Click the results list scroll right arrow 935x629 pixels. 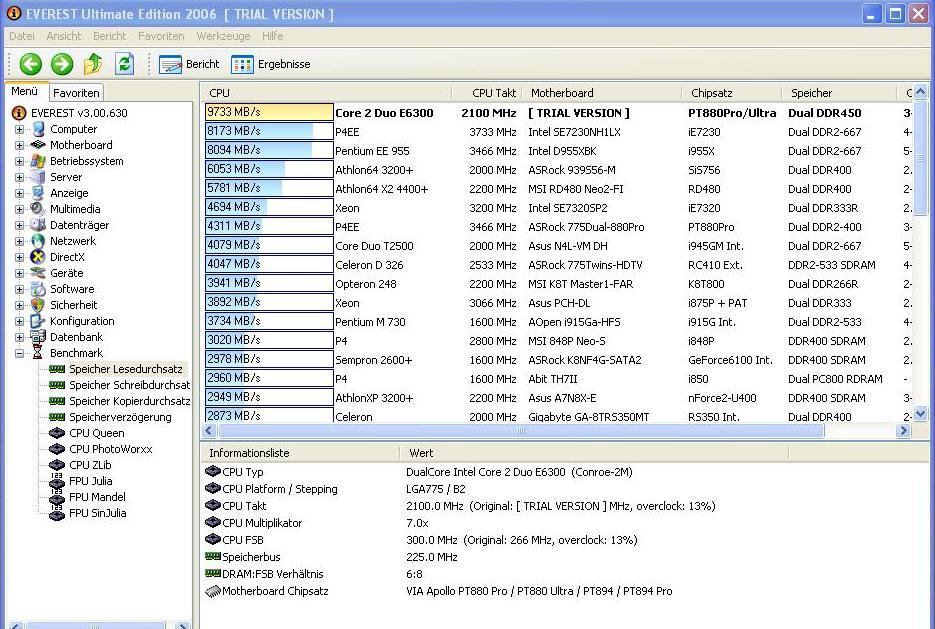pos(903,430)
